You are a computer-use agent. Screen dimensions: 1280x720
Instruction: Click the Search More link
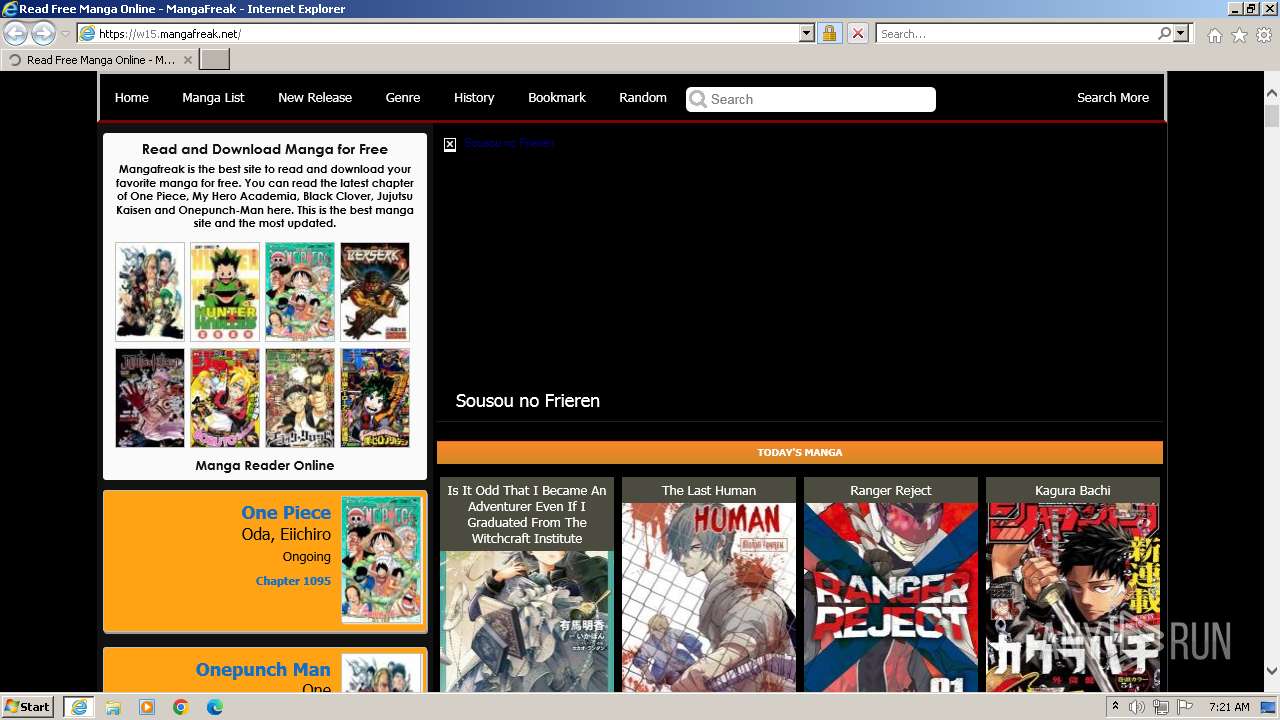(x=1113, y=98)
